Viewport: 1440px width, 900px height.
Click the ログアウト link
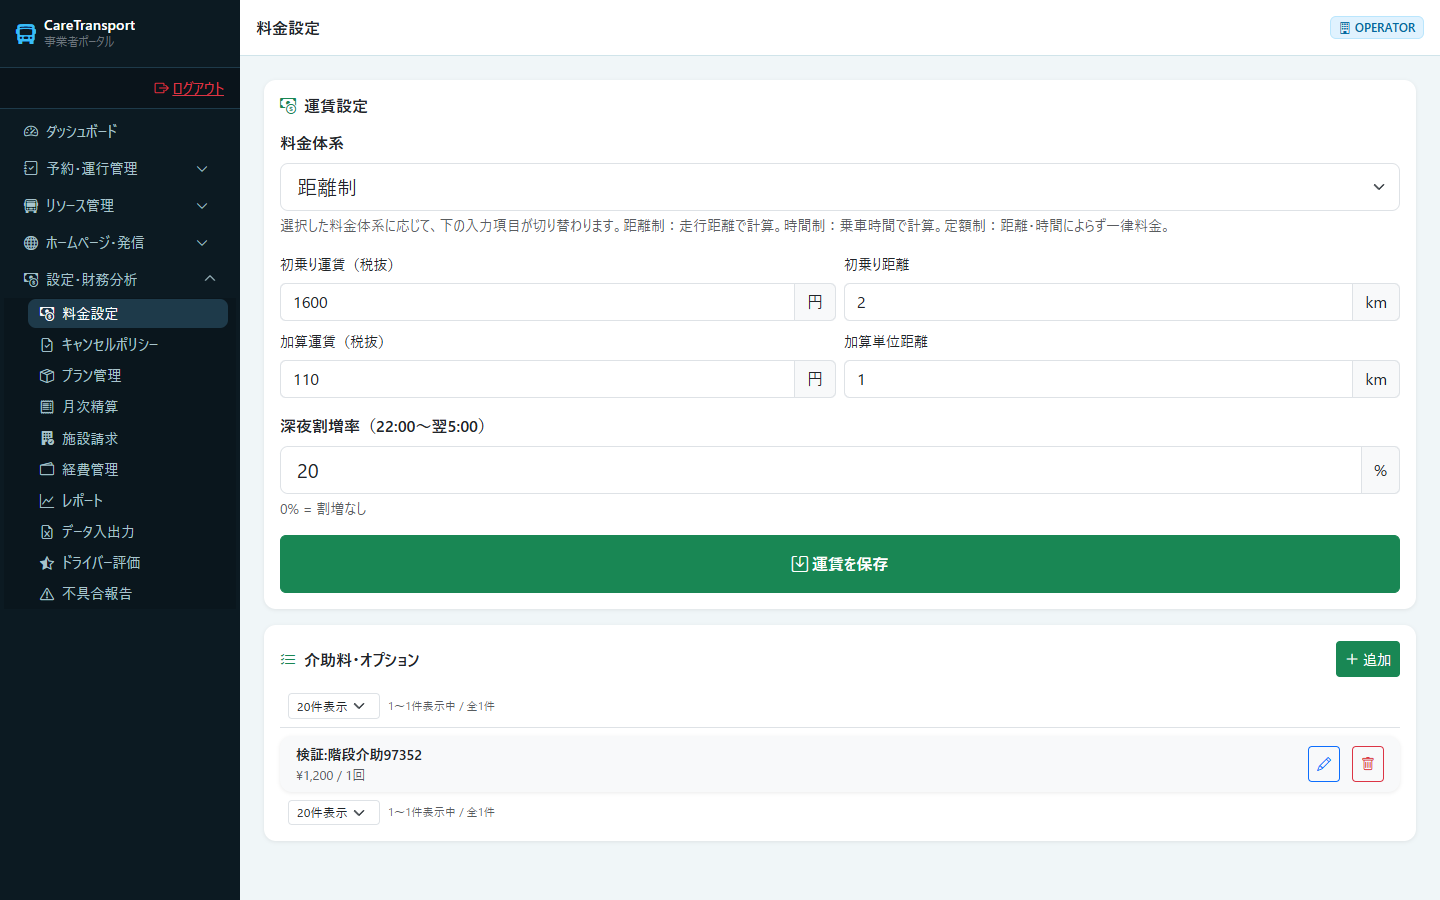coord(189,88)
